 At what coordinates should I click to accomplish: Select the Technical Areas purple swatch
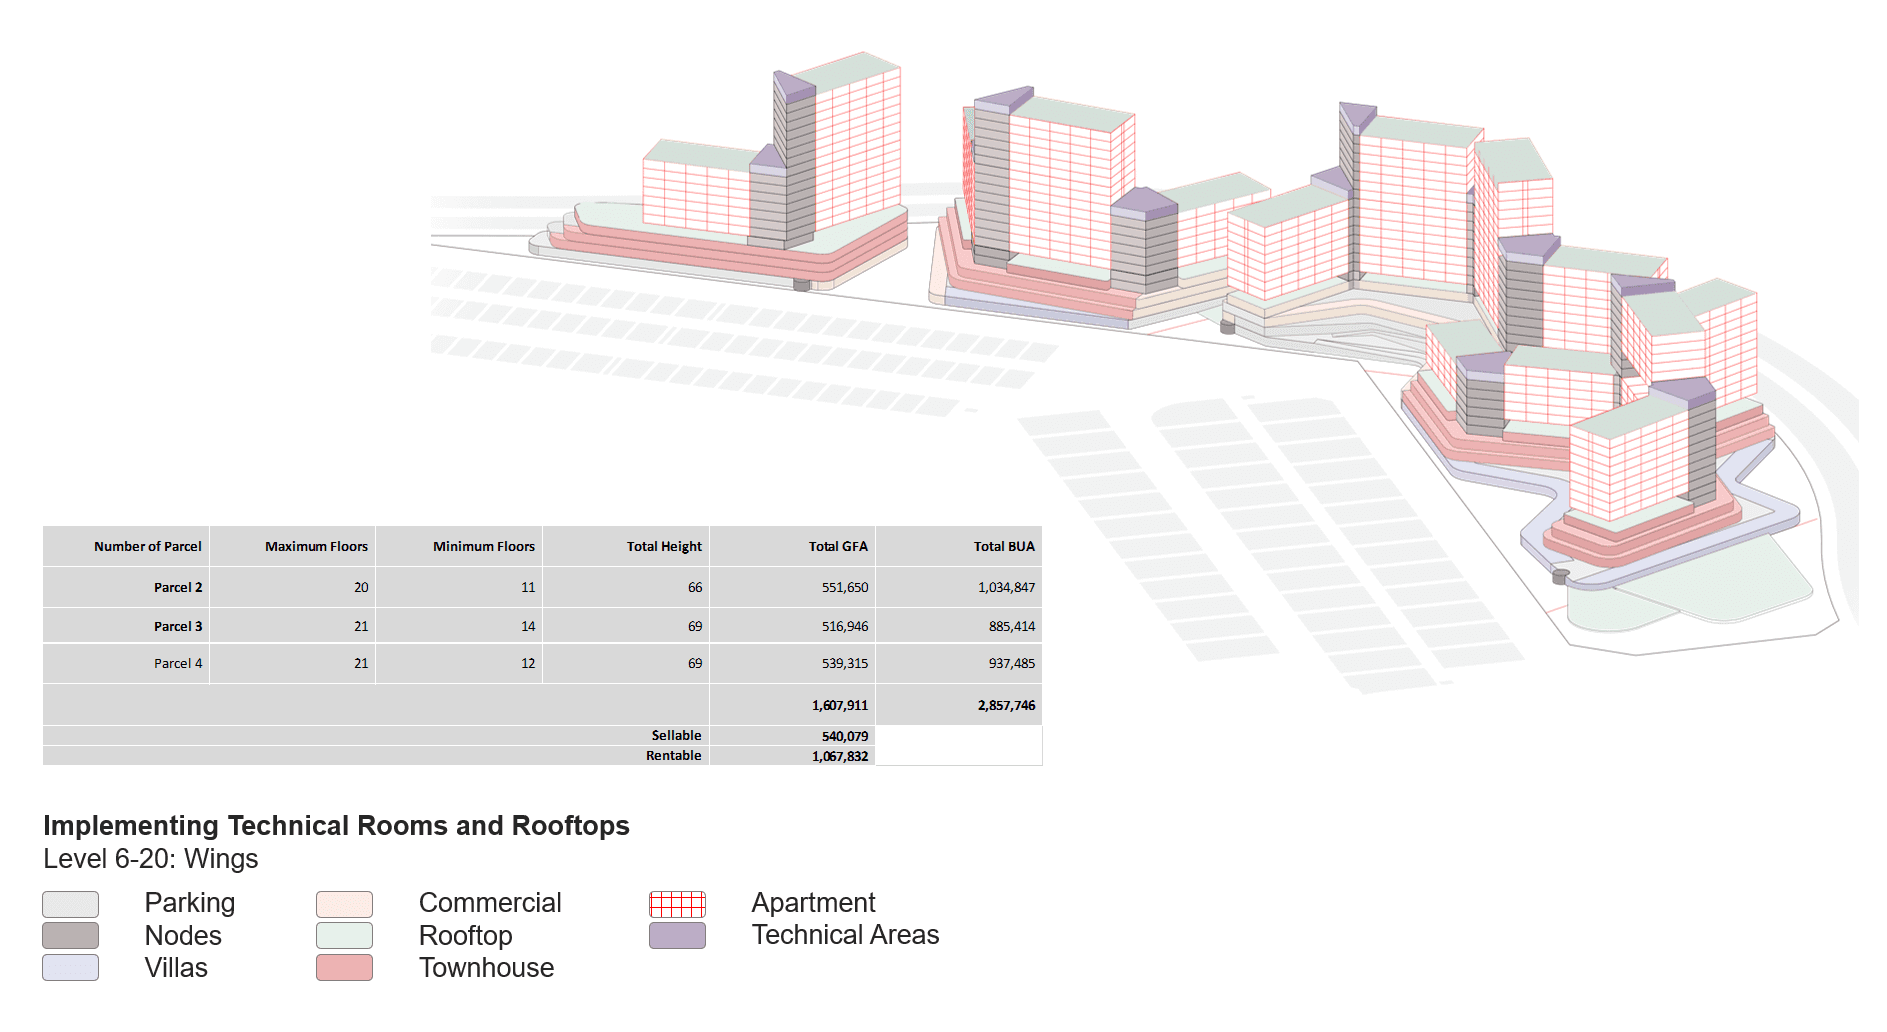coord(677,936)
